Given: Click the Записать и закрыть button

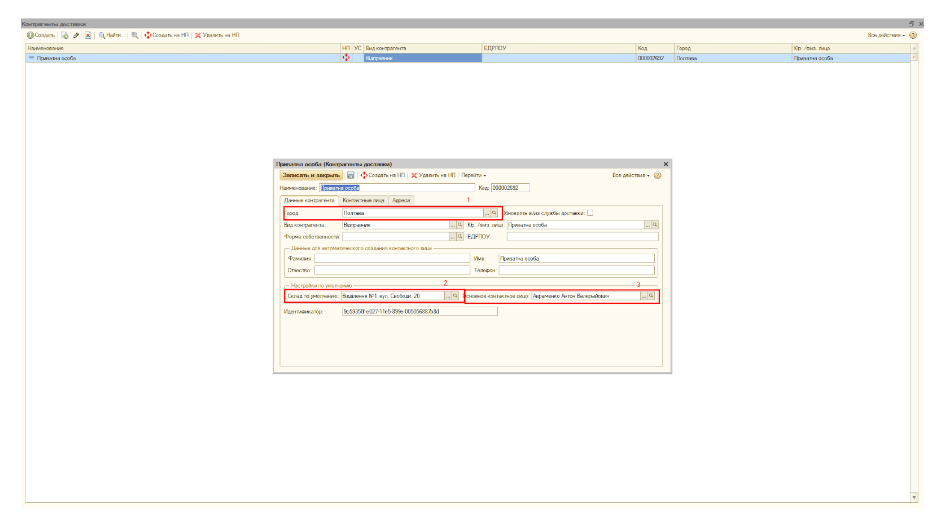Looking at the screenshot, I should click(x=310, y=175).
